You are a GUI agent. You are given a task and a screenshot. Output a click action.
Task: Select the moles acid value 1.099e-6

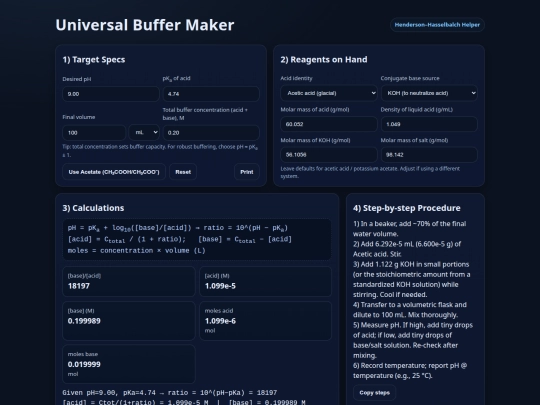220,321
